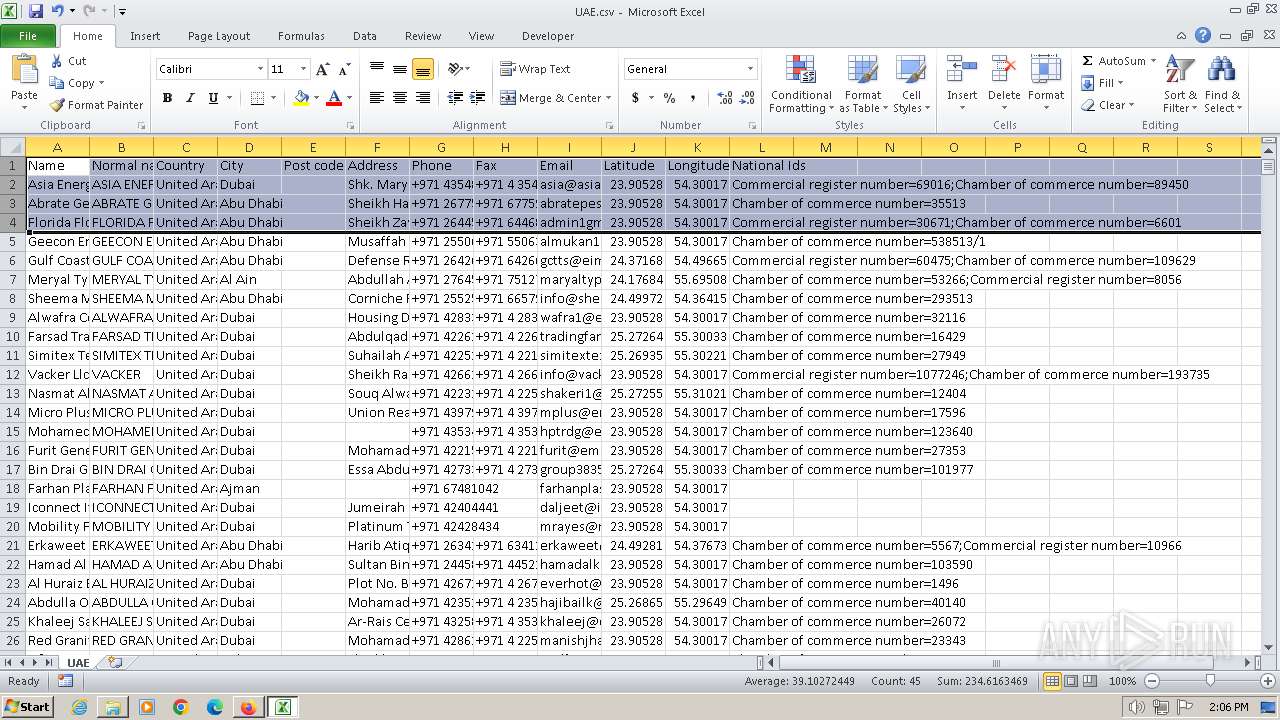Enable Wrap Text
The height and width of the screenshot is (720, 1280).
point(535,69)
